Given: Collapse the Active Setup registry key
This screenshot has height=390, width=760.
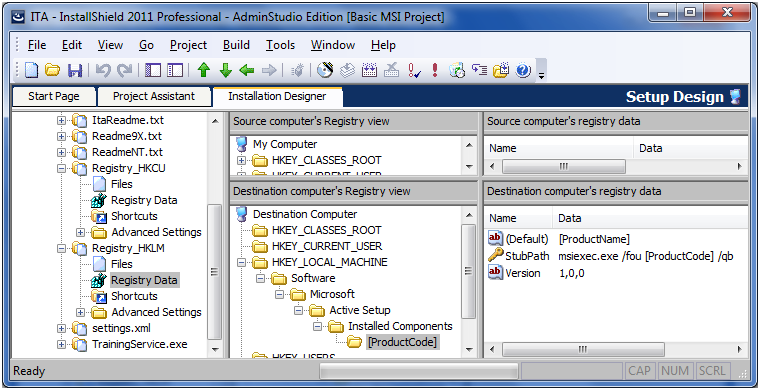Looking at the screenshot, I should 299,310.
